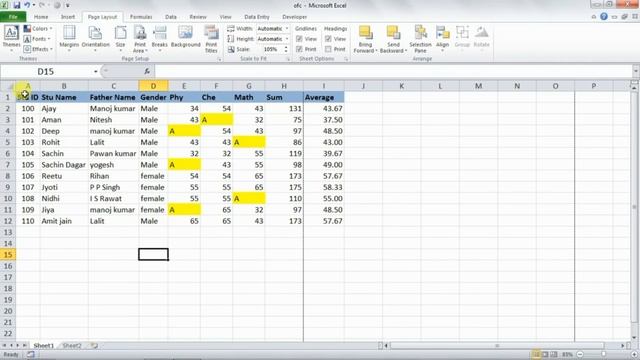Image resolution: width=640 pixels, height=360 pixels.
Task: Toggle Gridlines View checkbox
Action: [299, 39]
